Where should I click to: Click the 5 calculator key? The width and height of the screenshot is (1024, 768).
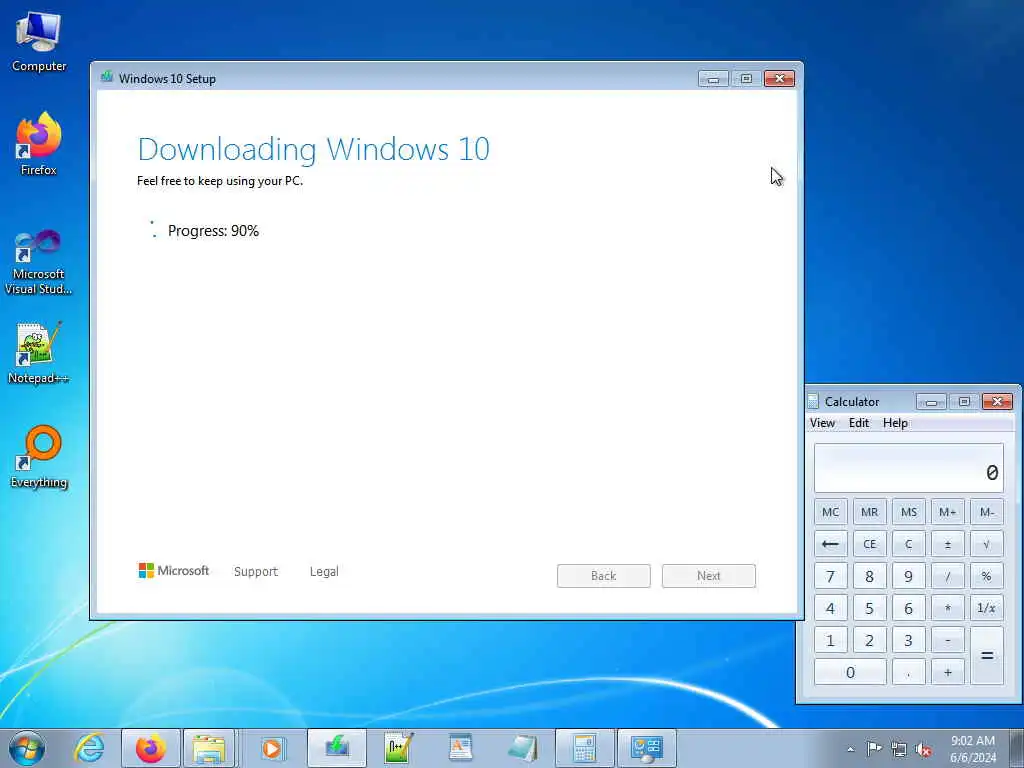[x=869, y=608]
